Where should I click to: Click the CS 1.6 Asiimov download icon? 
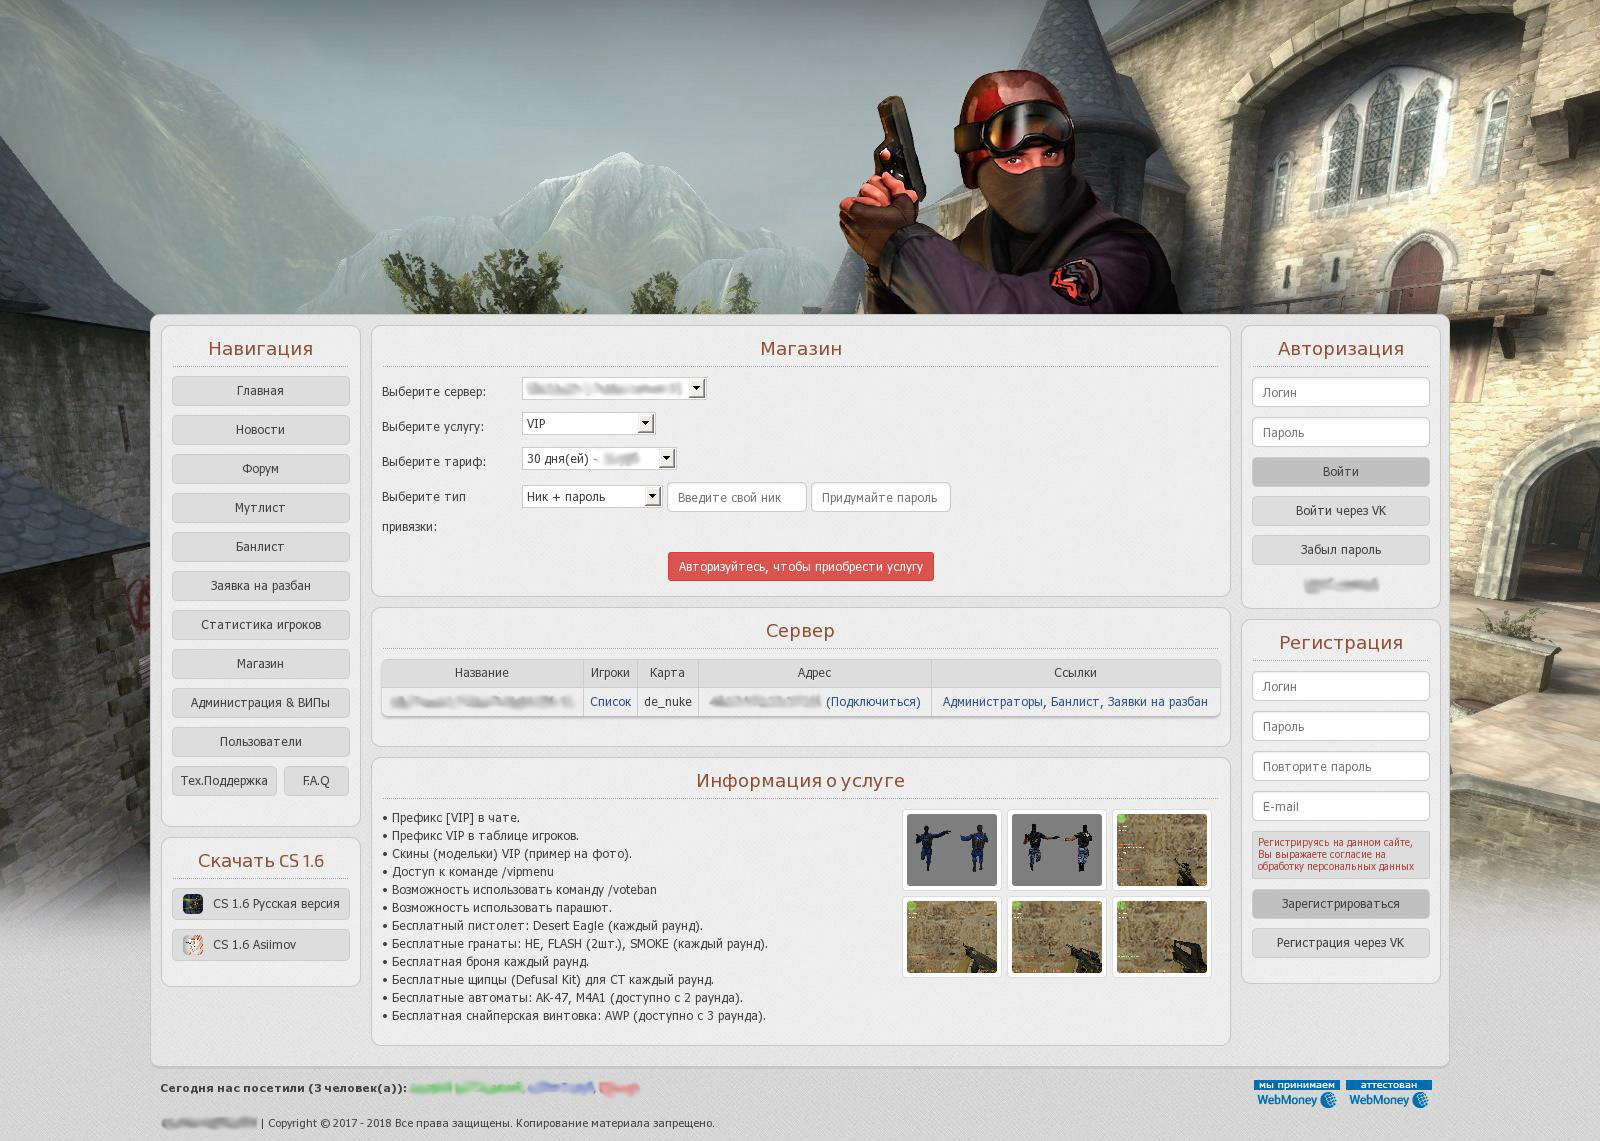click(x=193, y=945)
